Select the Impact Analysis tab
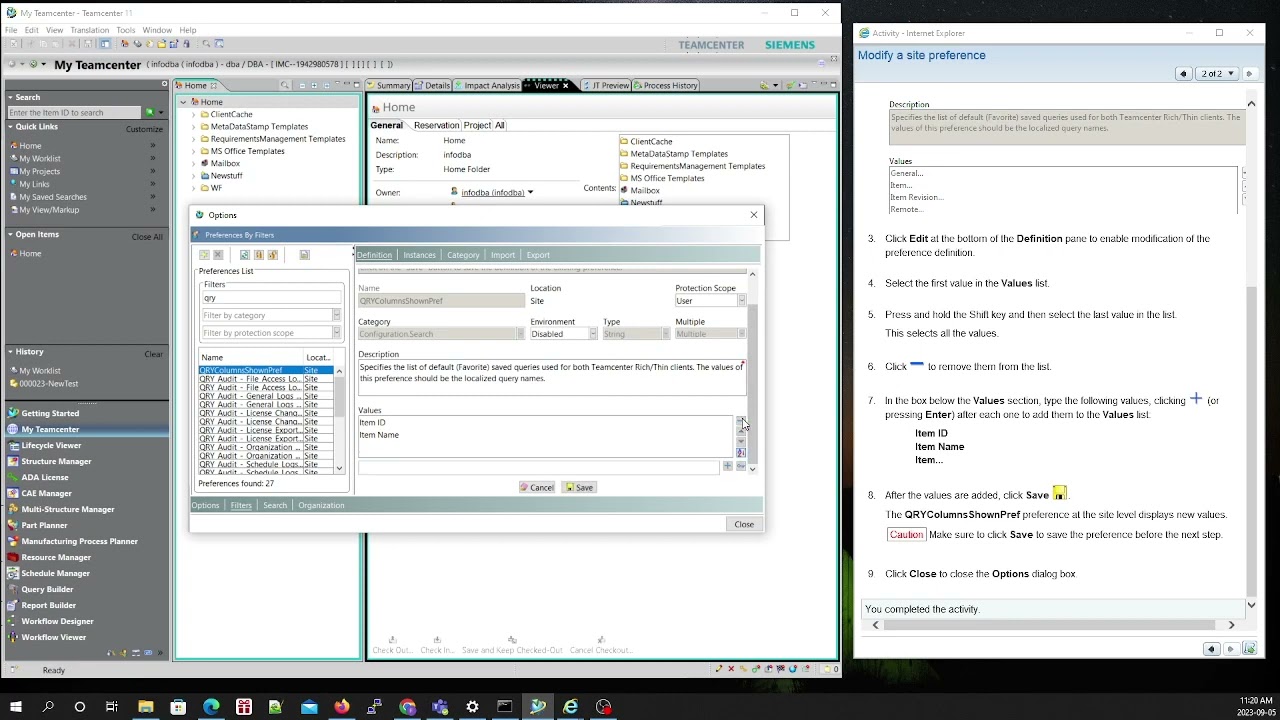 487,85
